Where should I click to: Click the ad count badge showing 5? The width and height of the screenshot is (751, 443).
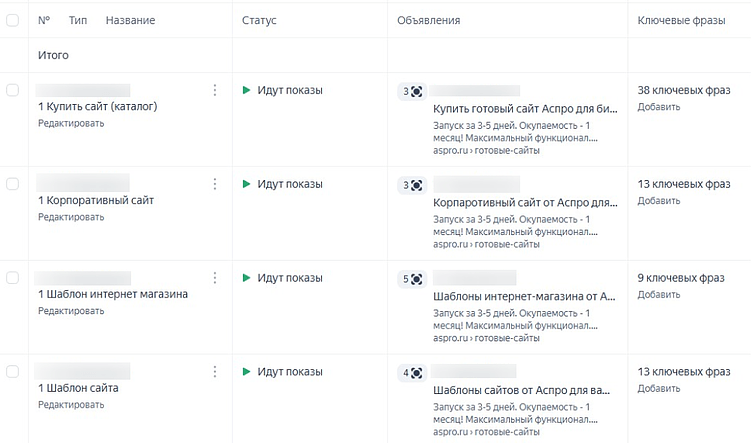click(x=413, y=279)
